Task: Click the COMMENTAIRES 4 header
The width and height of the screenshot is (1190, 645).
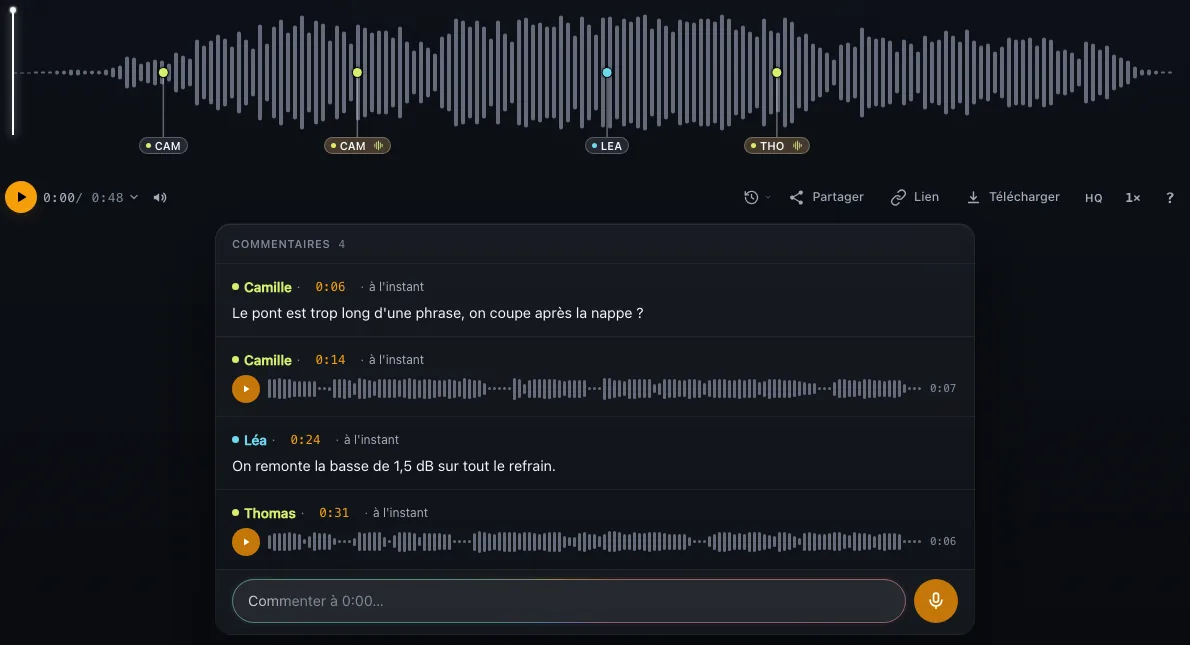Action: tap(288, 244)
